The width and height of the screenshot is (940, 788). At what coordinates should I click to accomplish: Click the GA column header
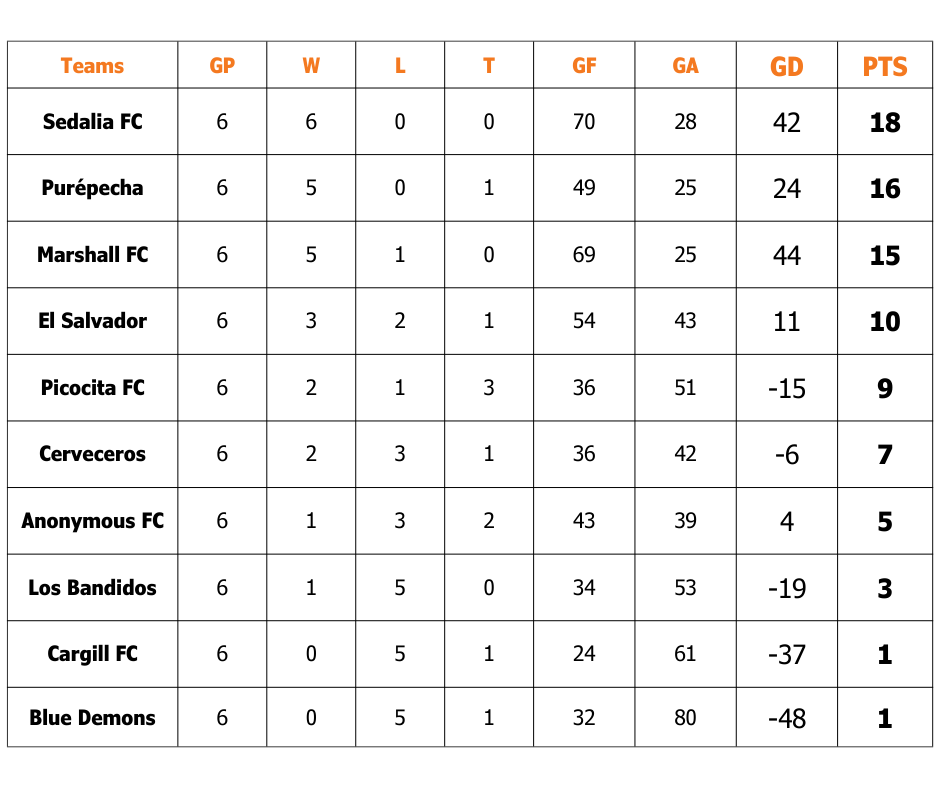tap(685, 66)
